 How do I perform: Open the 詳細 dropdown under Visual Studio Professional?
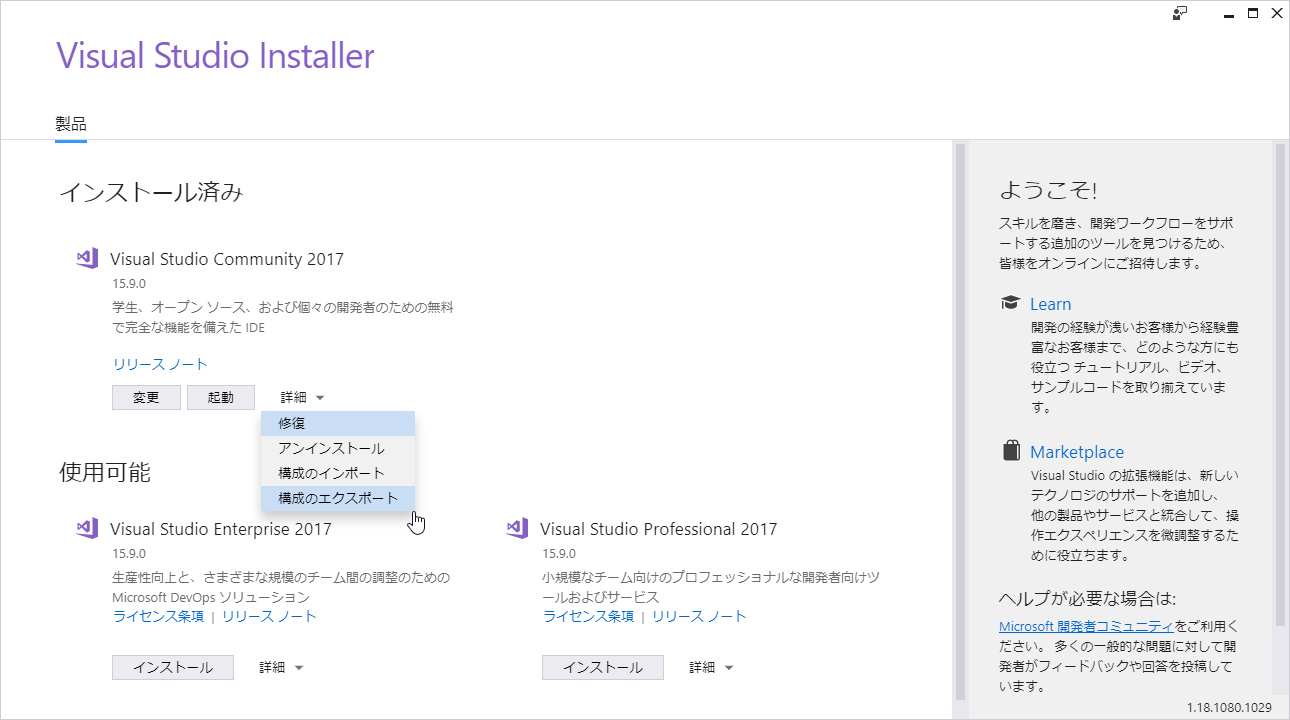tap(710, 666)
